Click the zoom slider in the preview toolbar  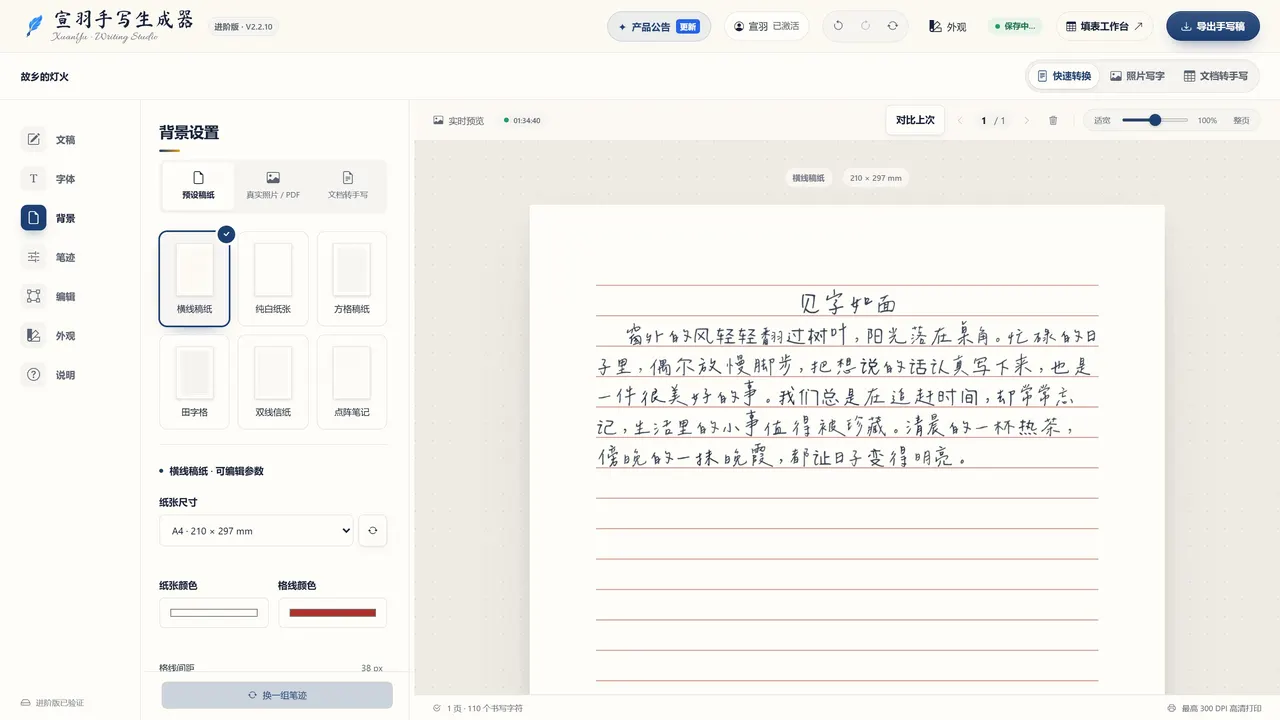click(x=1155, y=120)
